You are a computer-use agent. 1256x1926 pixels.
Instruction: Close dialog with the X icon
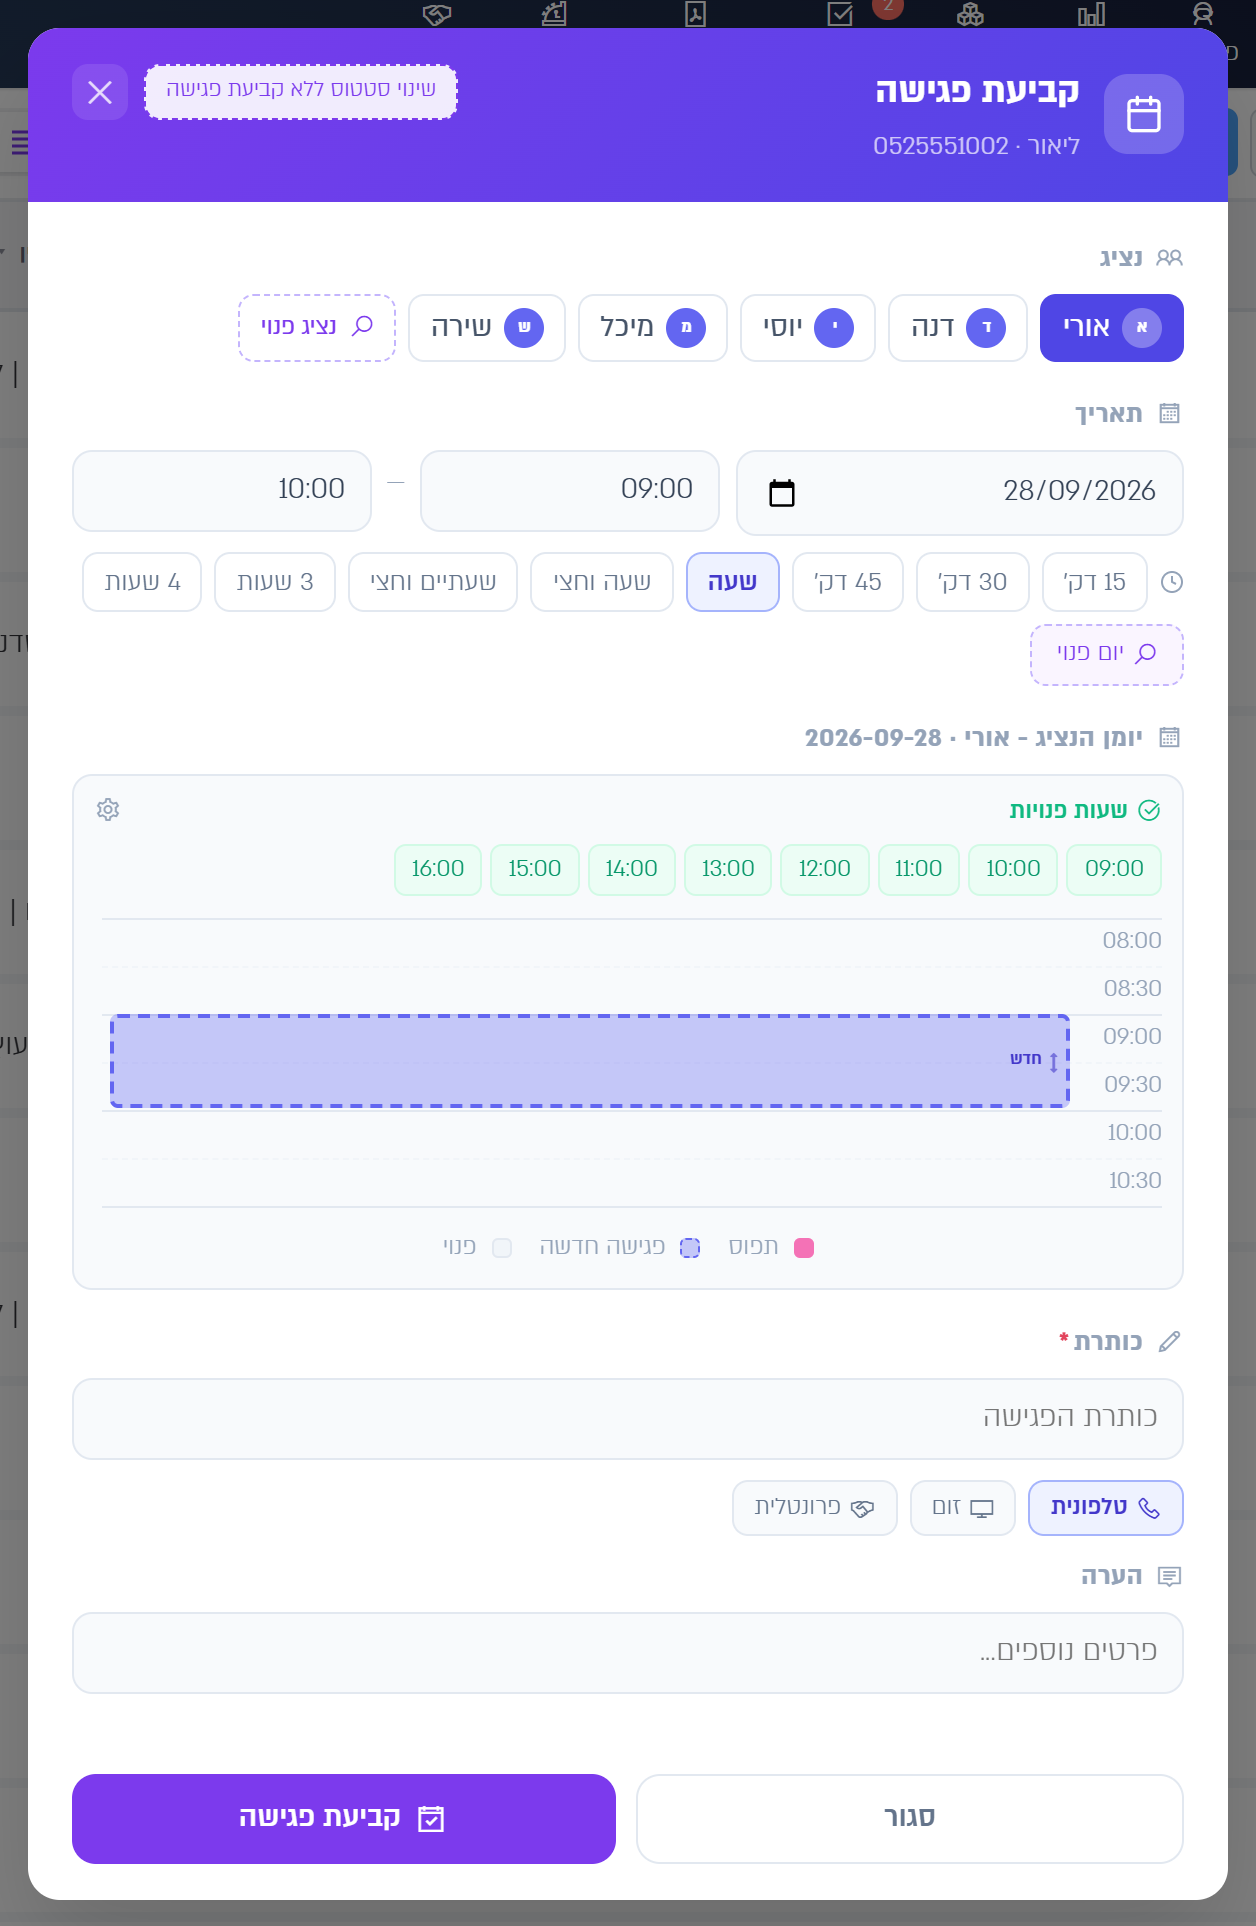tap(100, 92)
